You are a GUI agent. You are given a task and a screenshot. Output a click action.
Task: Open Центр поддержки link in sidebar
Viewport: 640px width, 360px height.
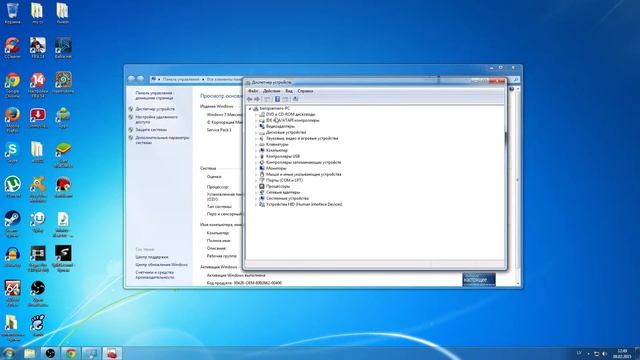(152, 258)
